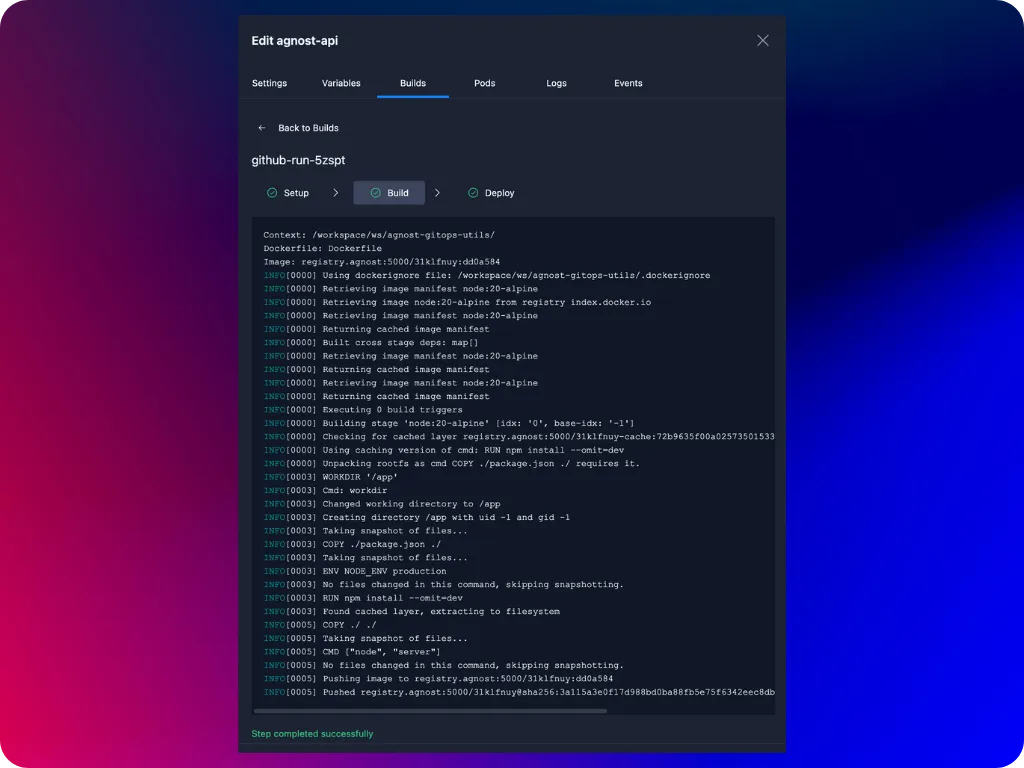The image size is (1024, 768).
Task: Click 'CMD ["node", "server"]' log line
Action: point(352,652)
